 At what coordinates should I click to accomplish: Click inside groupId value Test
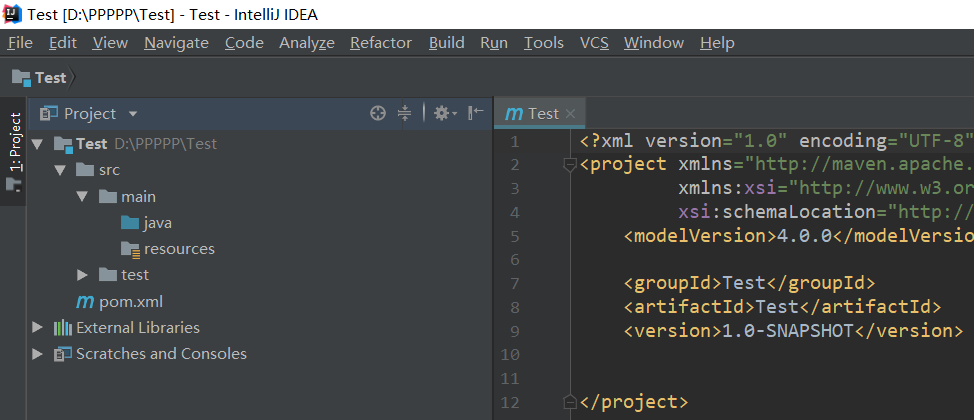click(x=743, y=283)
